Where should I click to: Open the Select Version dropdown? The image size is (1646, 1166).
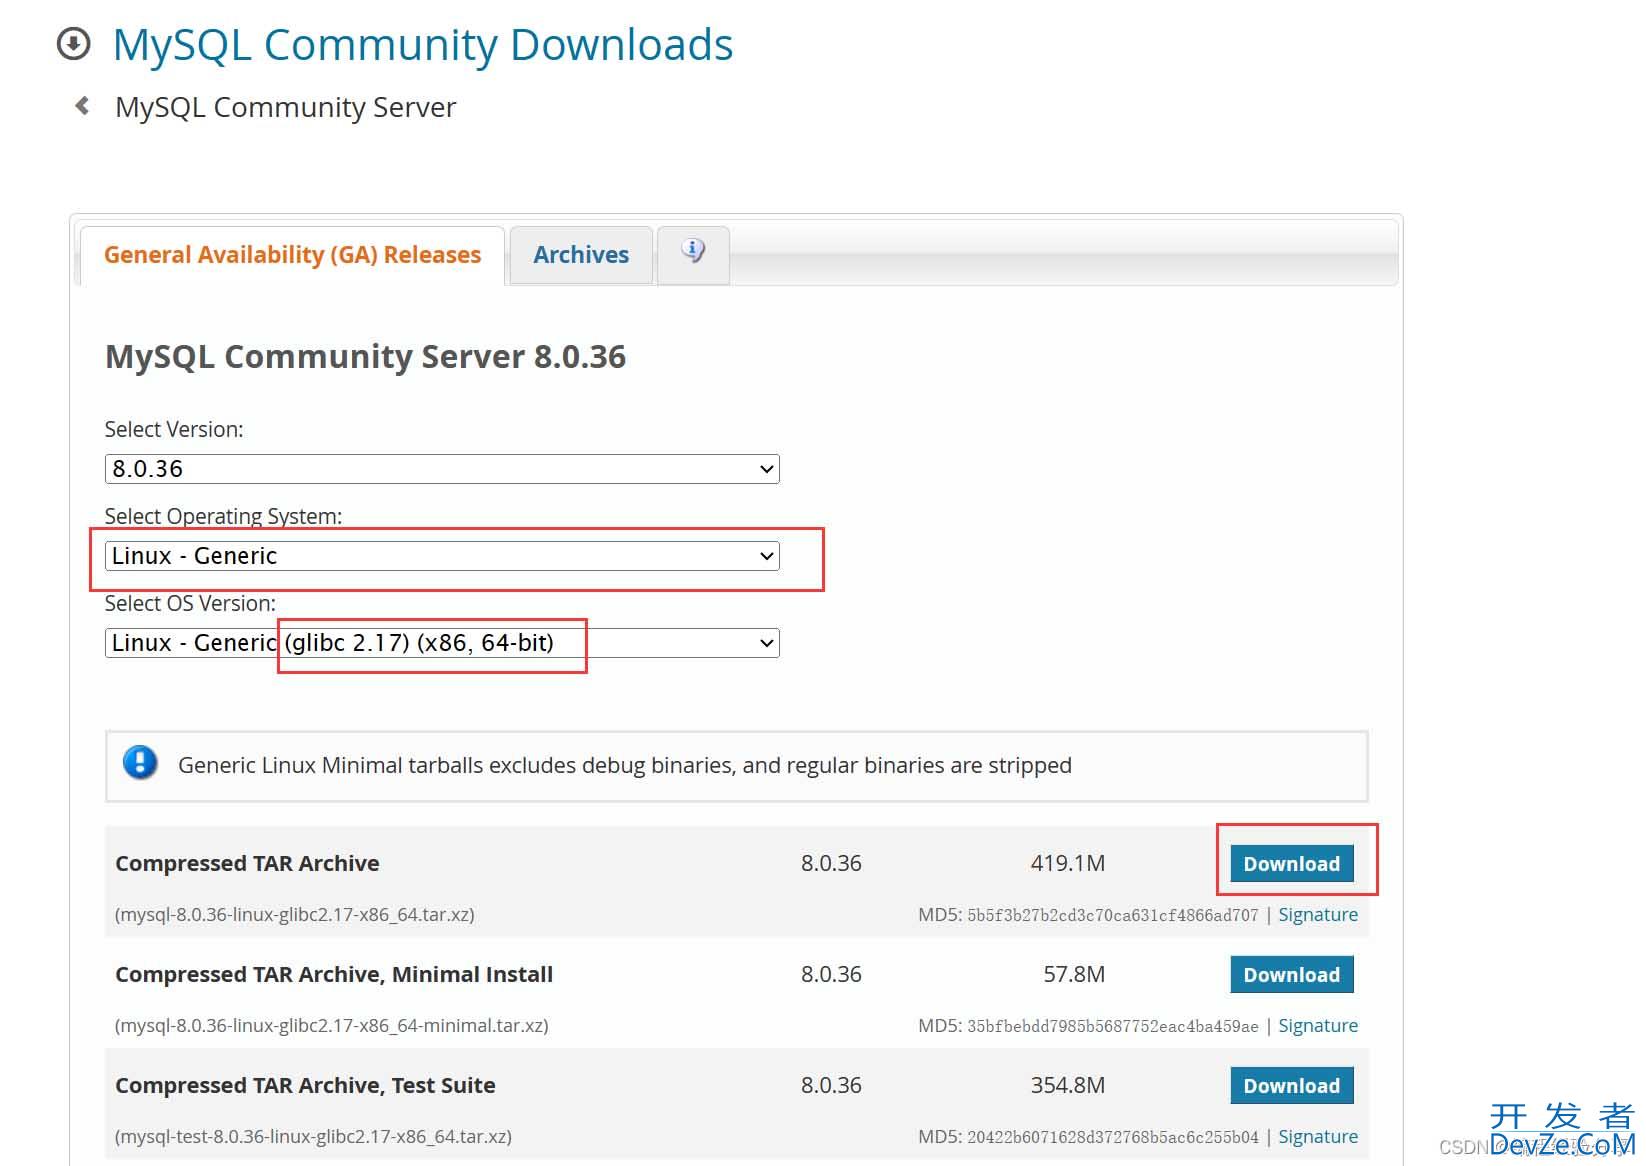pyautogui.click(x=442, y=469)
